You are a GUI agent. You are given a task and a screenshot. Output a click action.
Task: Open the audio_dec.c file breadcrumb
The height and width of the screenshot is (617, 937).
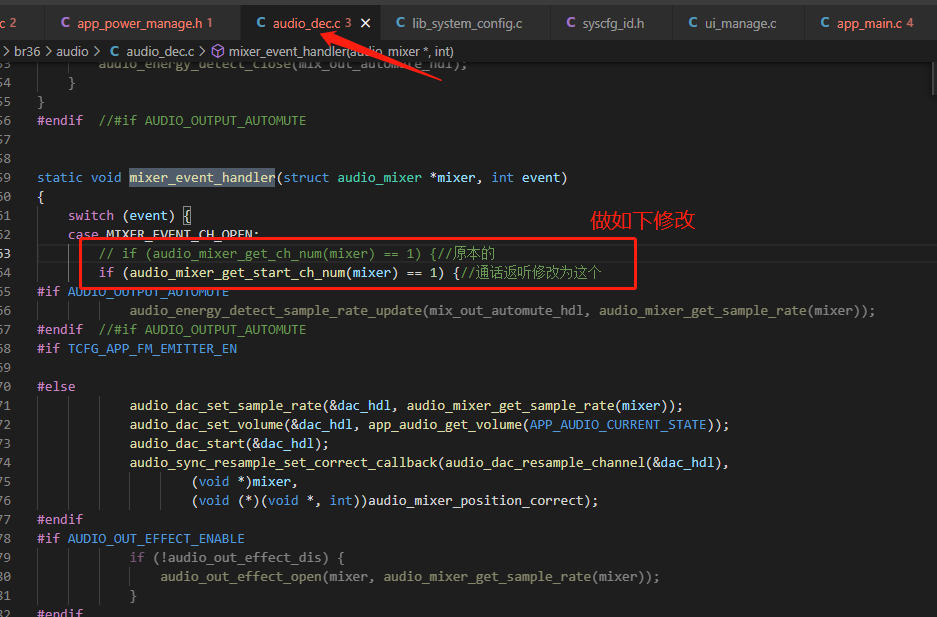tap(152, 51)
